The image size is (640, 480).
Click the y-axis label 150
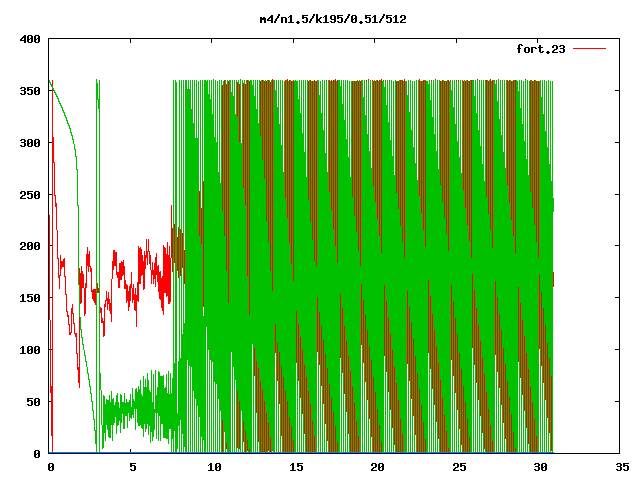pyautogui.click(x=30, y=298)
